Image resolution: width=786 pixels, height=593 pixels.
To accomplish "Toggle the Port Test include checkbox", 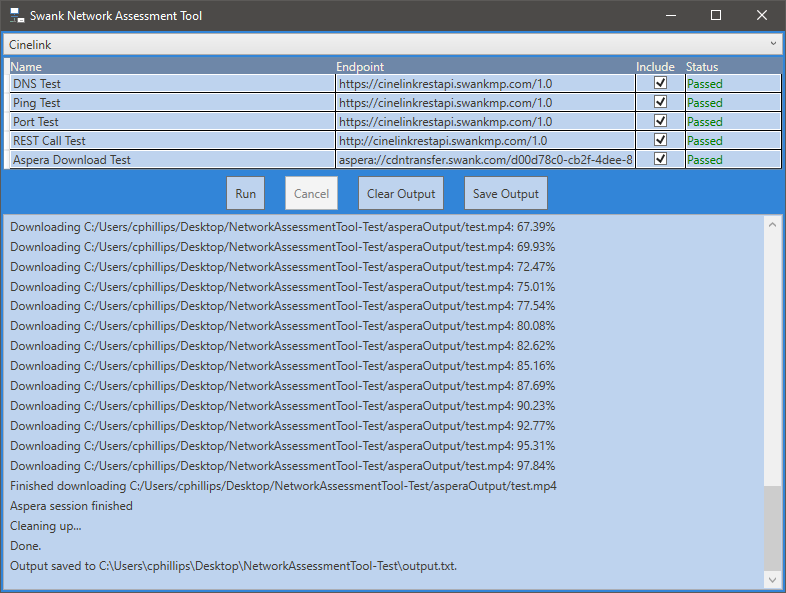I will coord(660,121).
